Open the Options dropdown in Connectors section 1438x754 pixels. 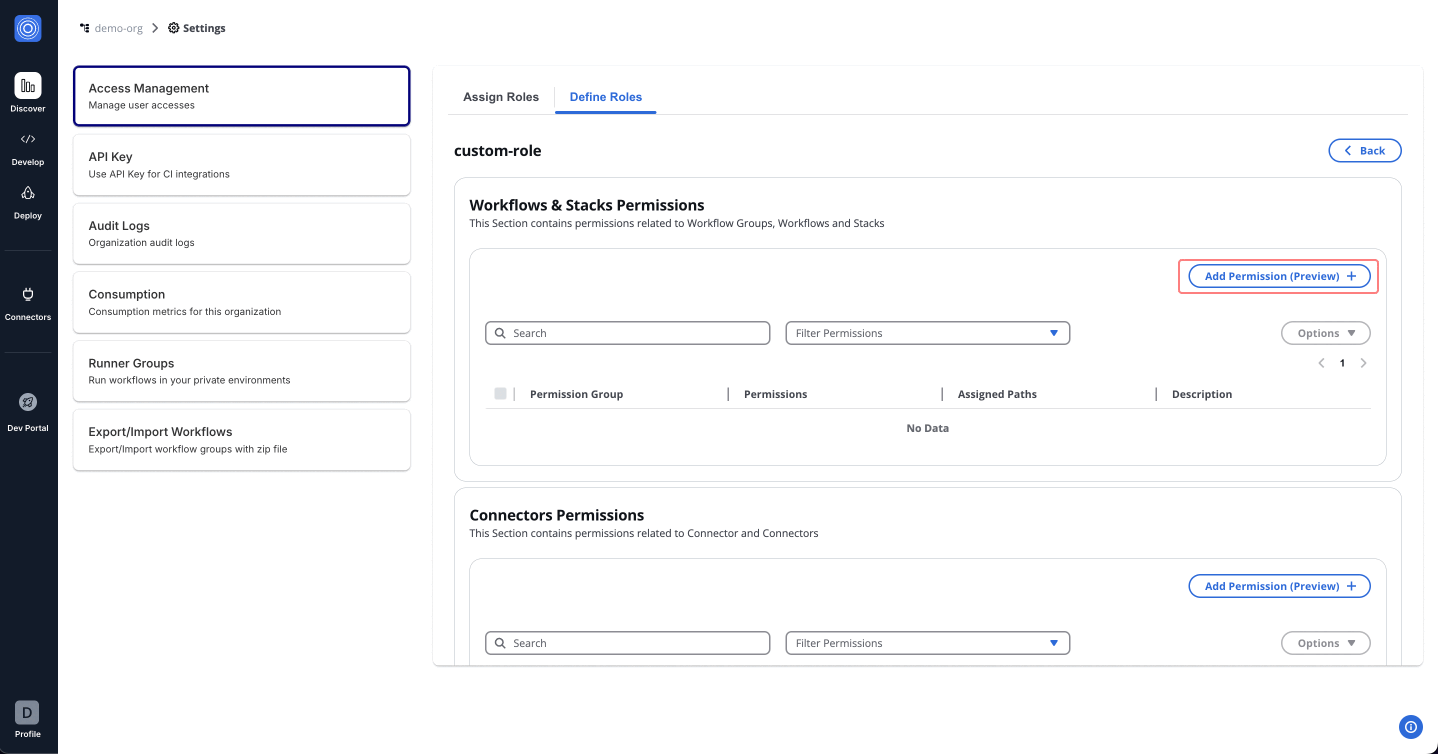pyautogui.click(x=1325, y=643)
